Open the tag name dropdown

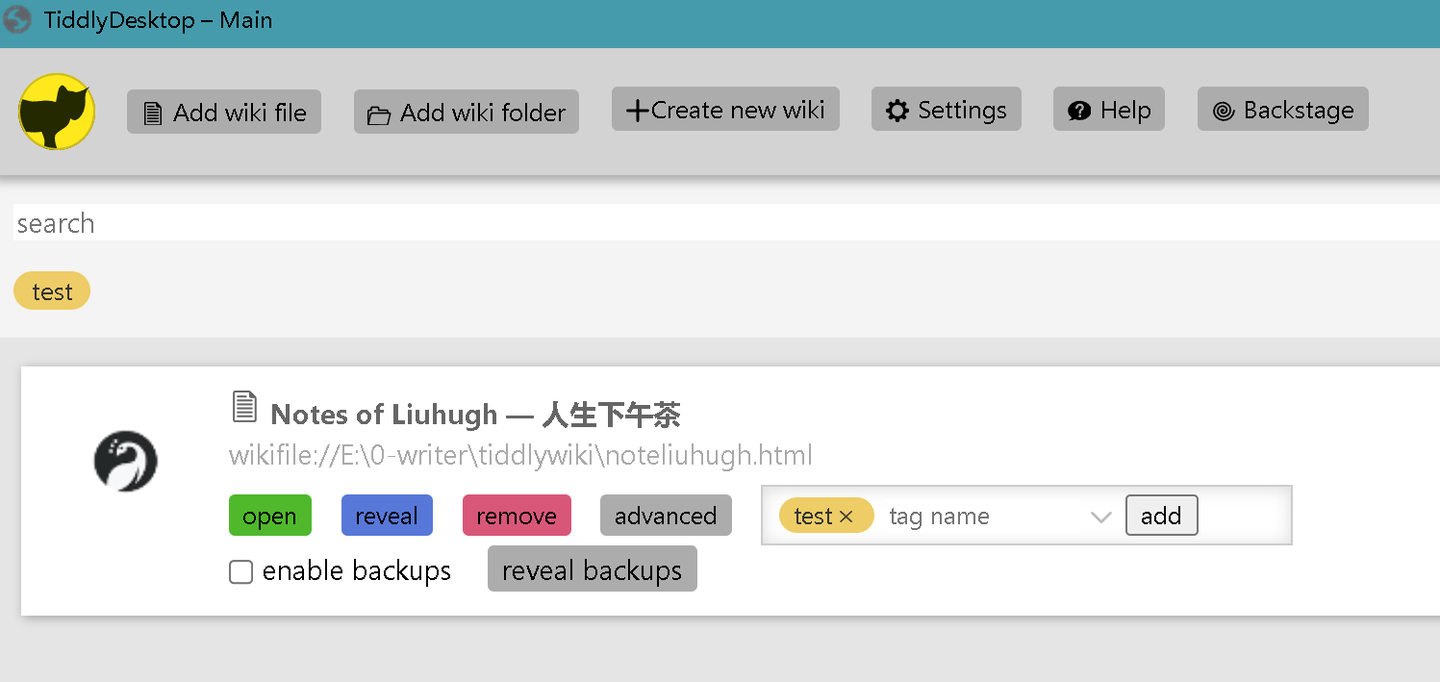tap(1101, 515)
